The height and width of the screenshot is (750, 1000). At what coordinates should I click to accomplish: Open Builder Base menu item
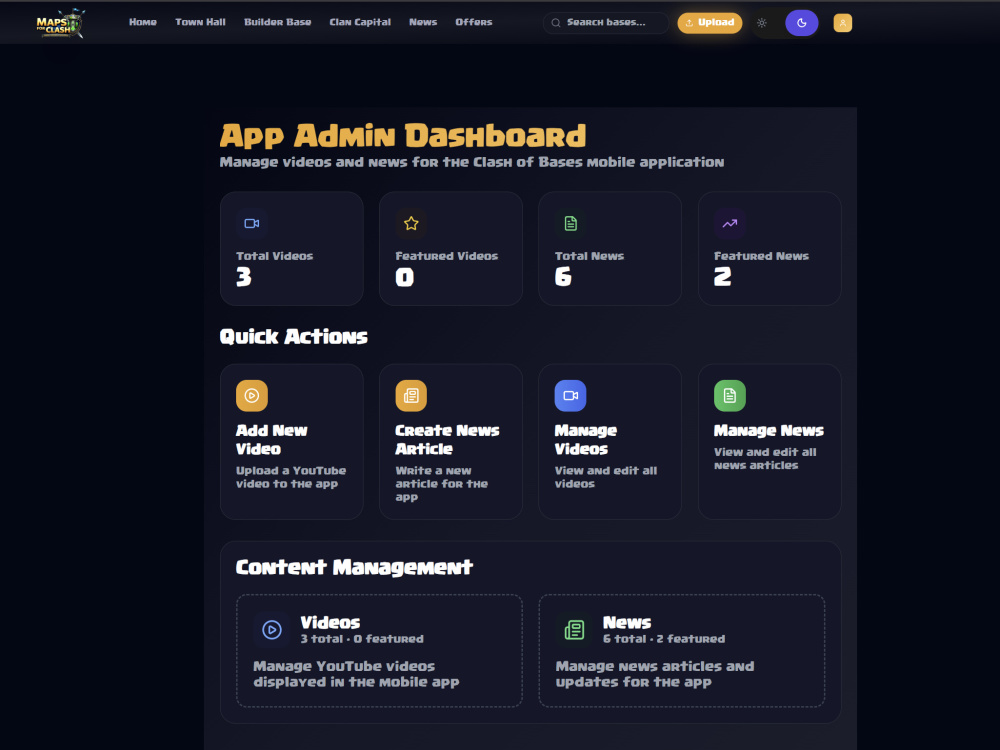[x=277, y=22]
